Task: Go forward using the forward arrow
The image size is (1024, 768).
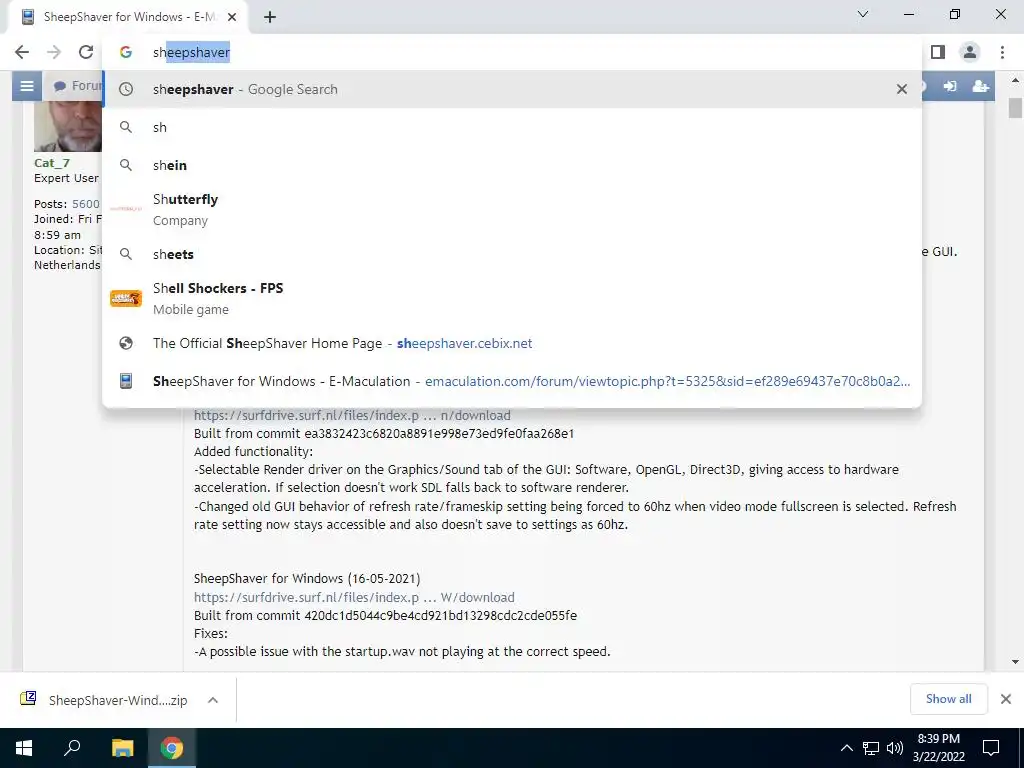Action: click(54, 52)
